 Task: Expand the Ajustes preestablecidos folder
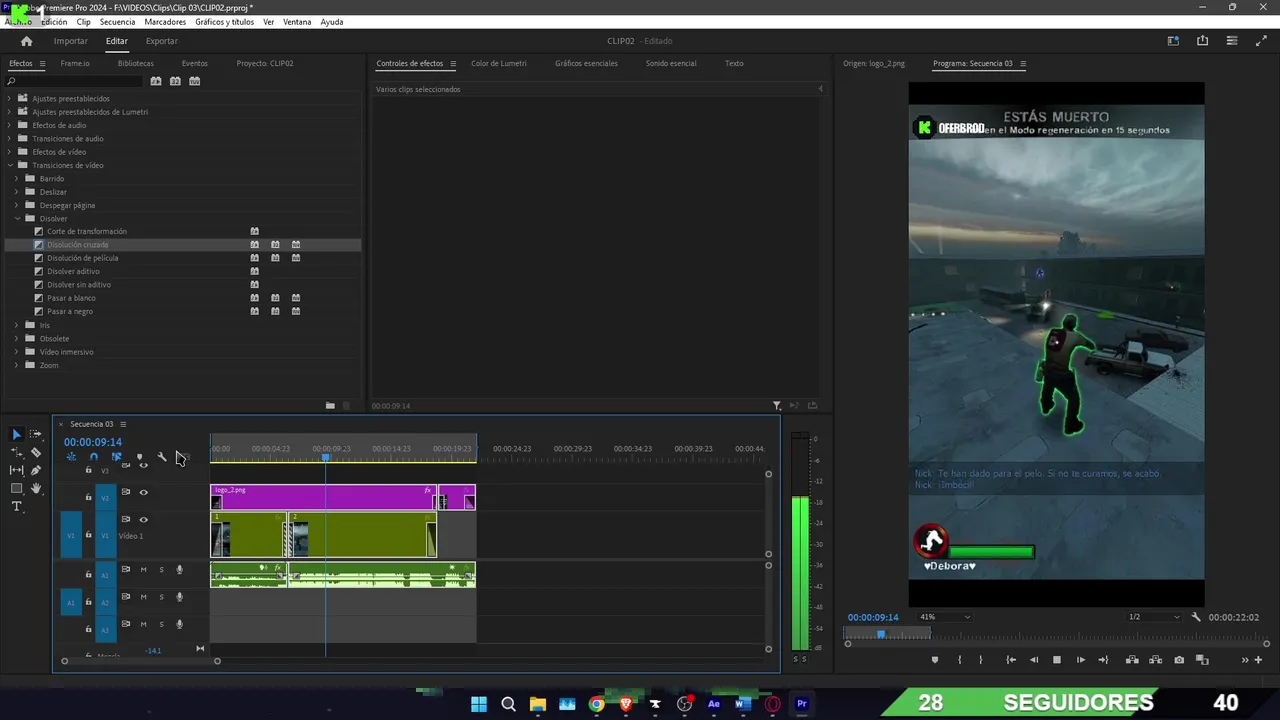pos(10,98)
